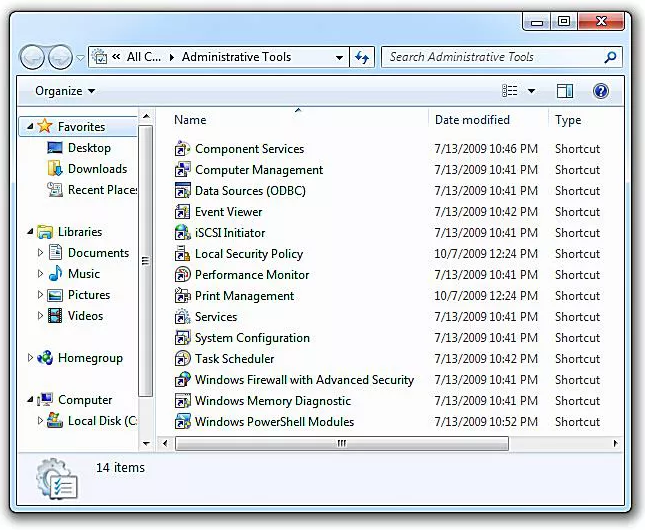
Task: Expand the Videos library node
Action: [40, 315]
